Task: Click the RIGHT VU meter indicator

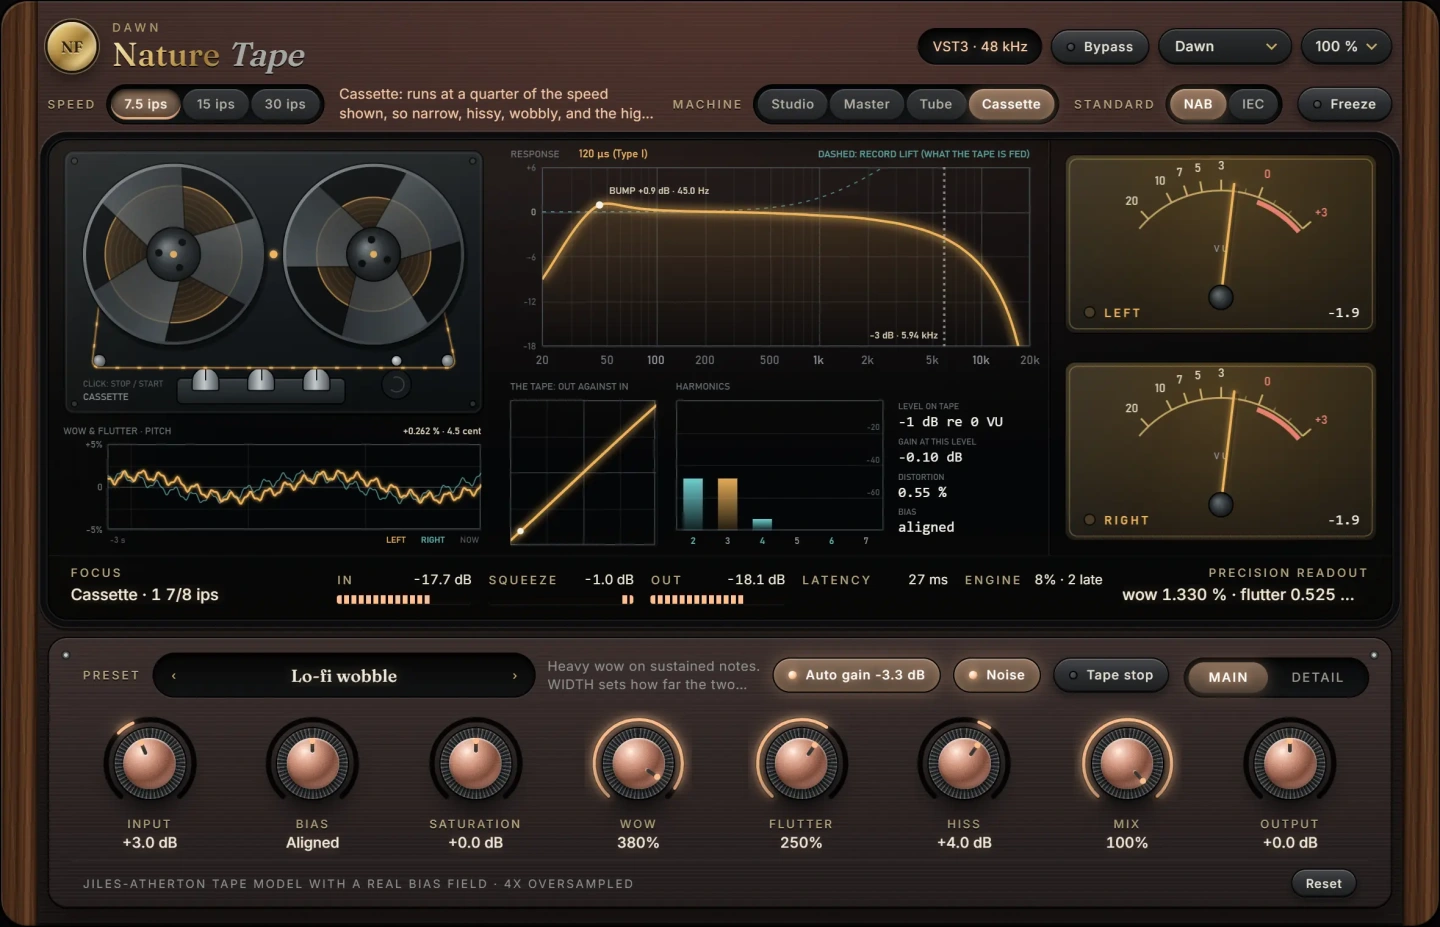Action: (1090, 519)
